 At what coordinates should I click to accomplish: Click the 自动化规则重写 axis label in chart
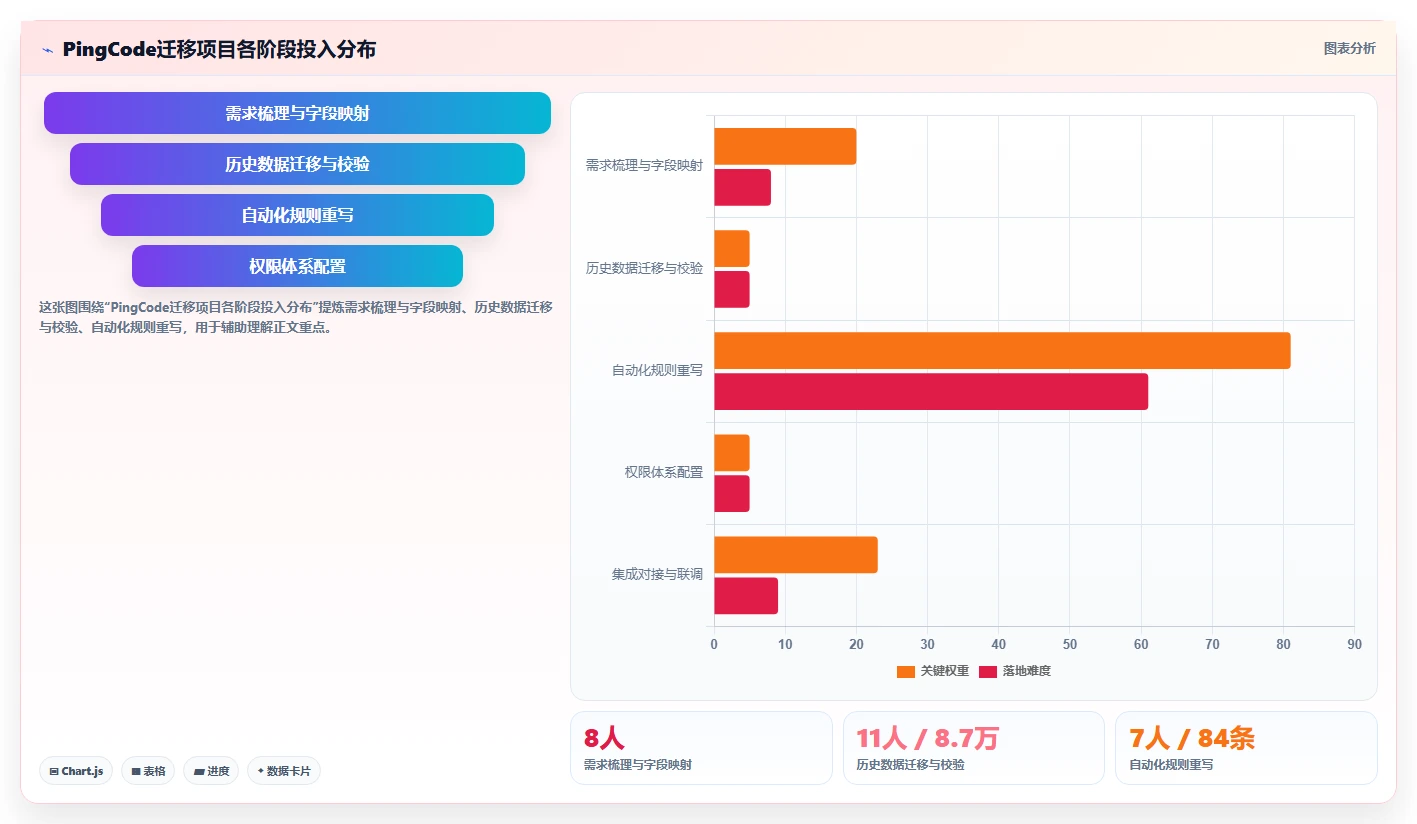click(657, 370)
